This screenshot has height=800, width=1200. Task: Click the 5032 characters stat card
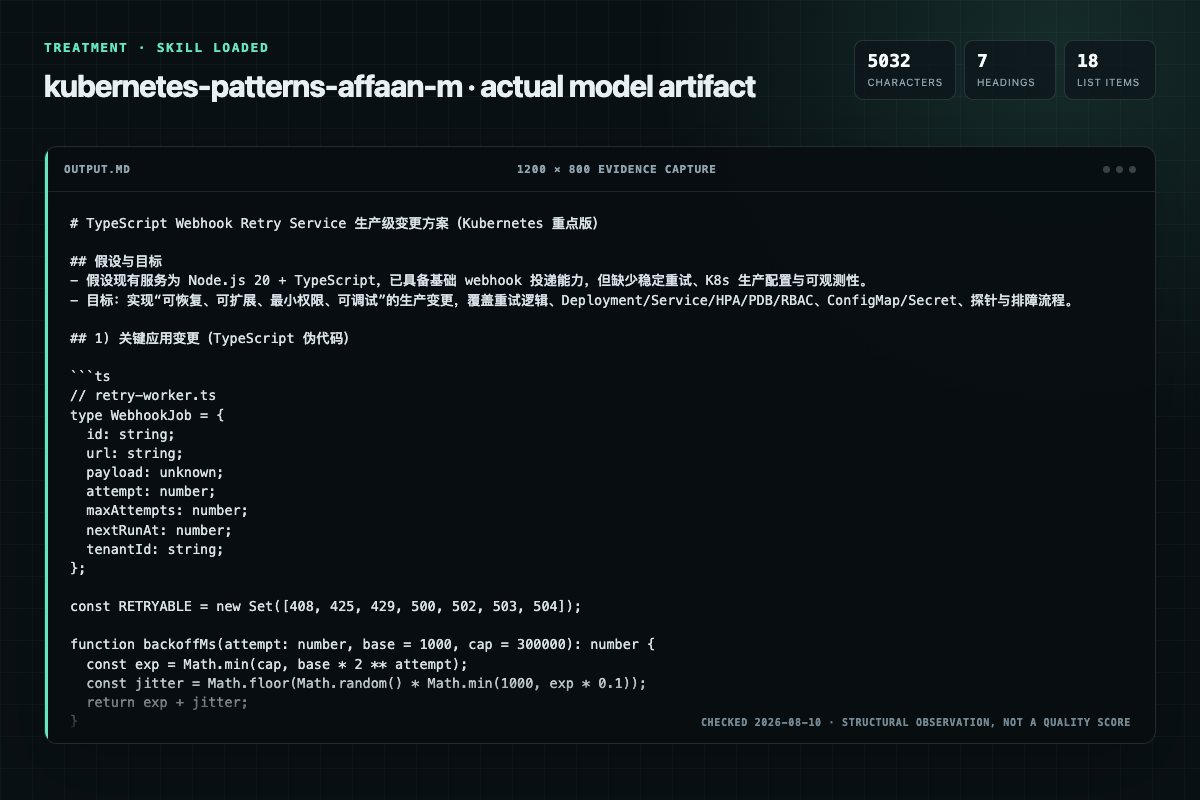[x=904, y=70]
